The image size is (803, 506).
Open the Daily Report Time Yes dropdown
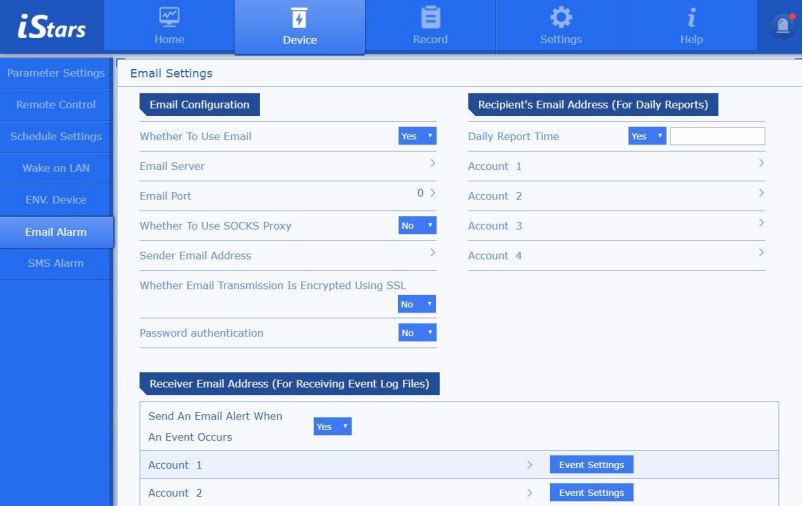point(647,136)
